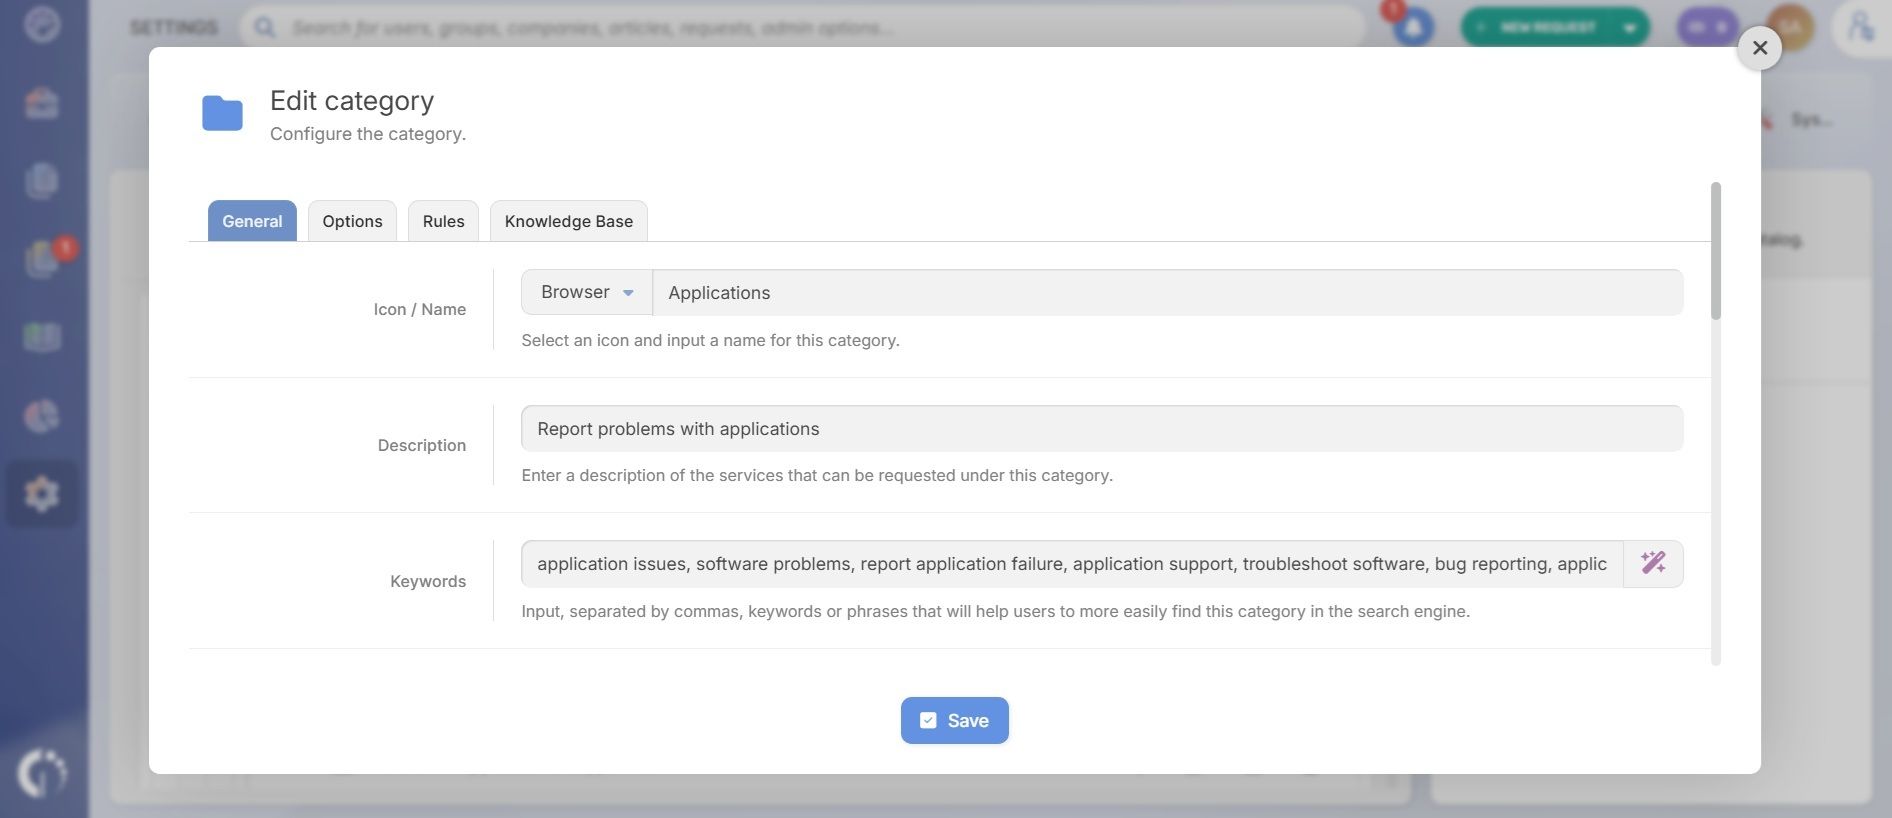Click the 'Icon / Name' label

pyautogui.click(x=420, y=309)
